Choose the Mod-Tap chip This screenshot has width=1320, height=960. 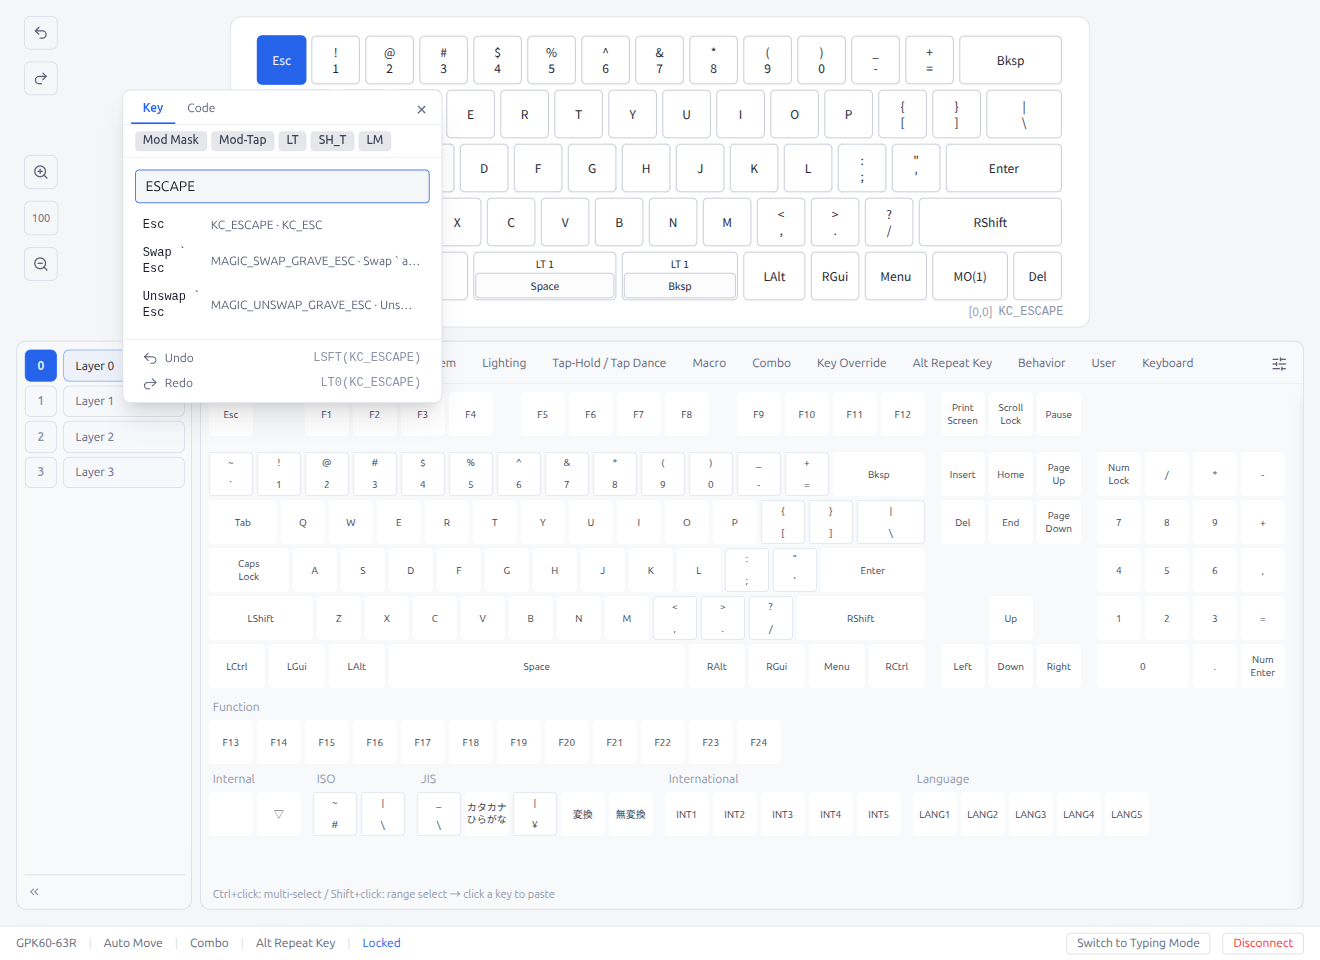click(x=243, y=140)
